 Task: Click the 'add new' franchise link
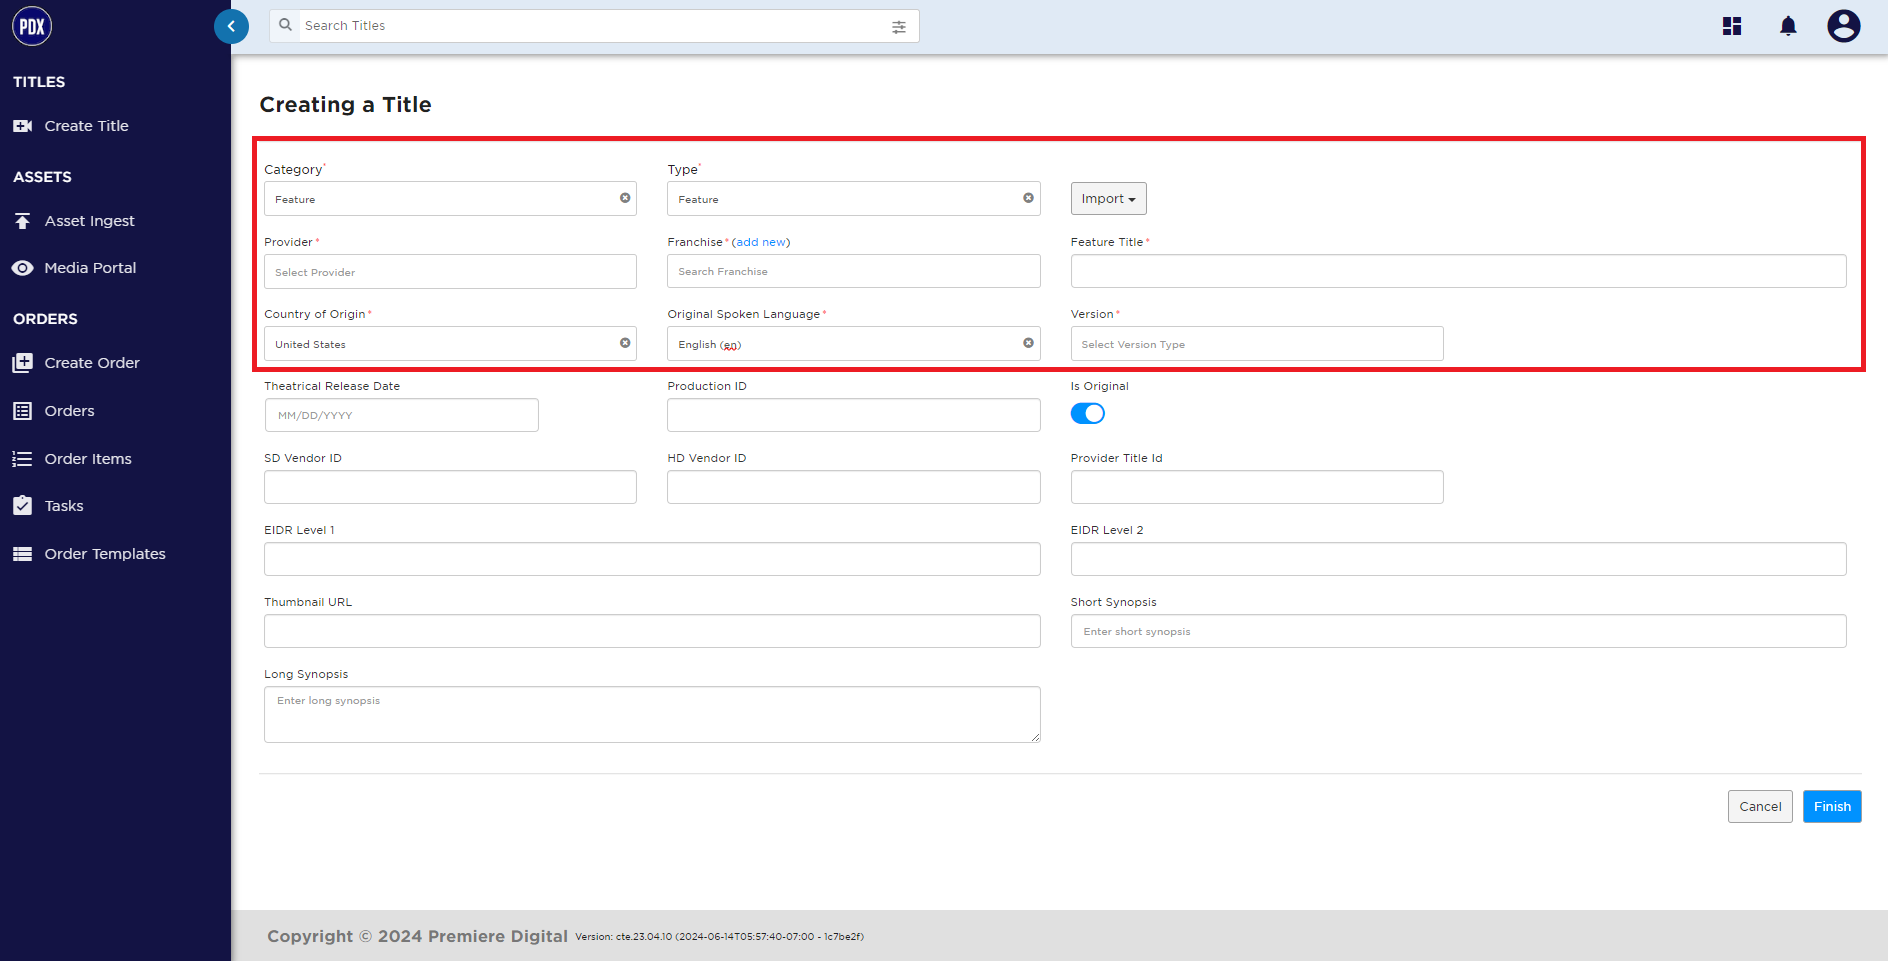[761, 242]
